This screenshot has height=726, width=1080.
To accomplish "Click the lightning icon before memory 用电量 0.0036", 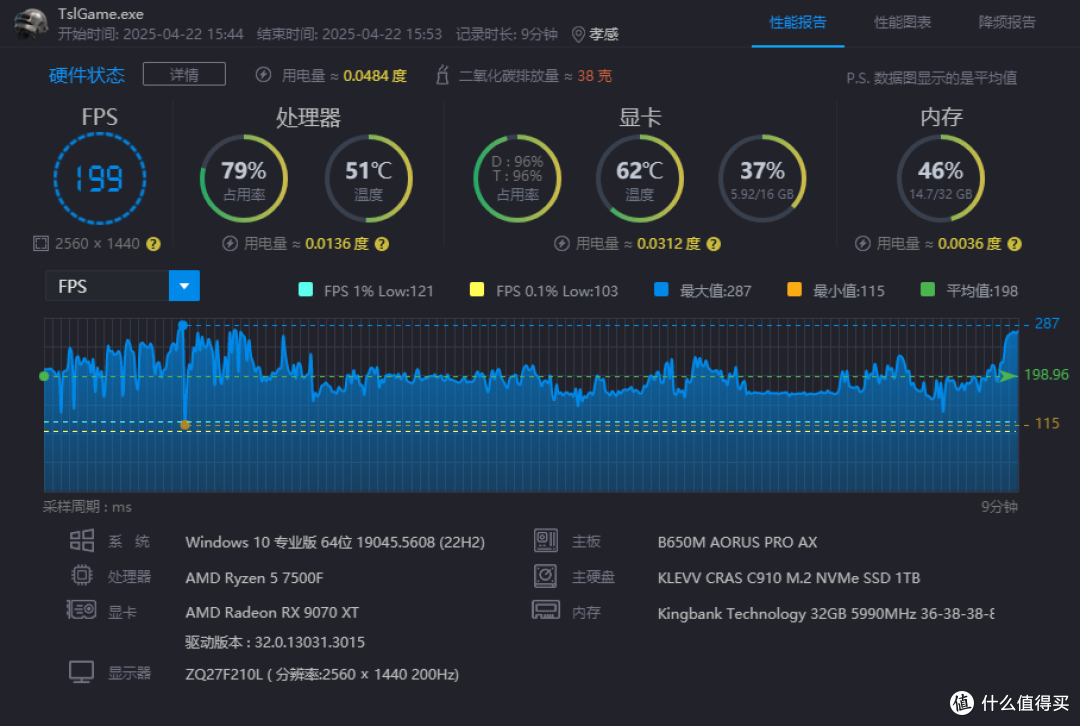I will click(862, 244).
